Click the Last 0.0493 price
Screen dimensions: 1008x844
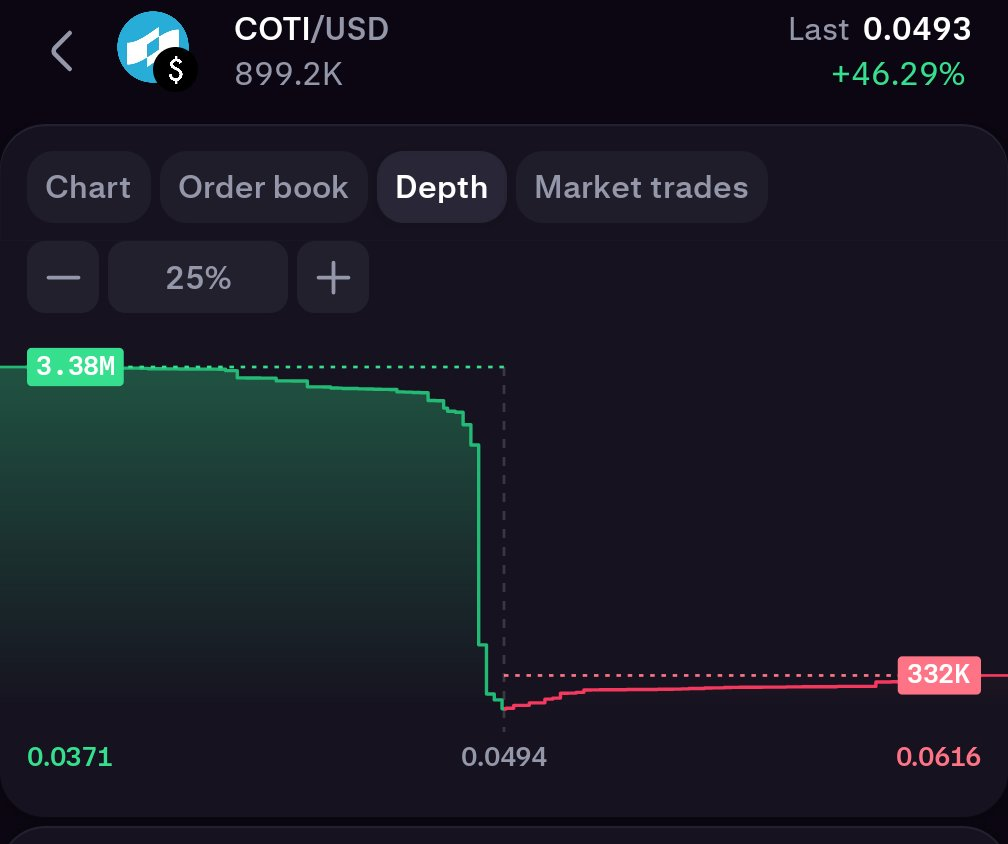point(880,30)
